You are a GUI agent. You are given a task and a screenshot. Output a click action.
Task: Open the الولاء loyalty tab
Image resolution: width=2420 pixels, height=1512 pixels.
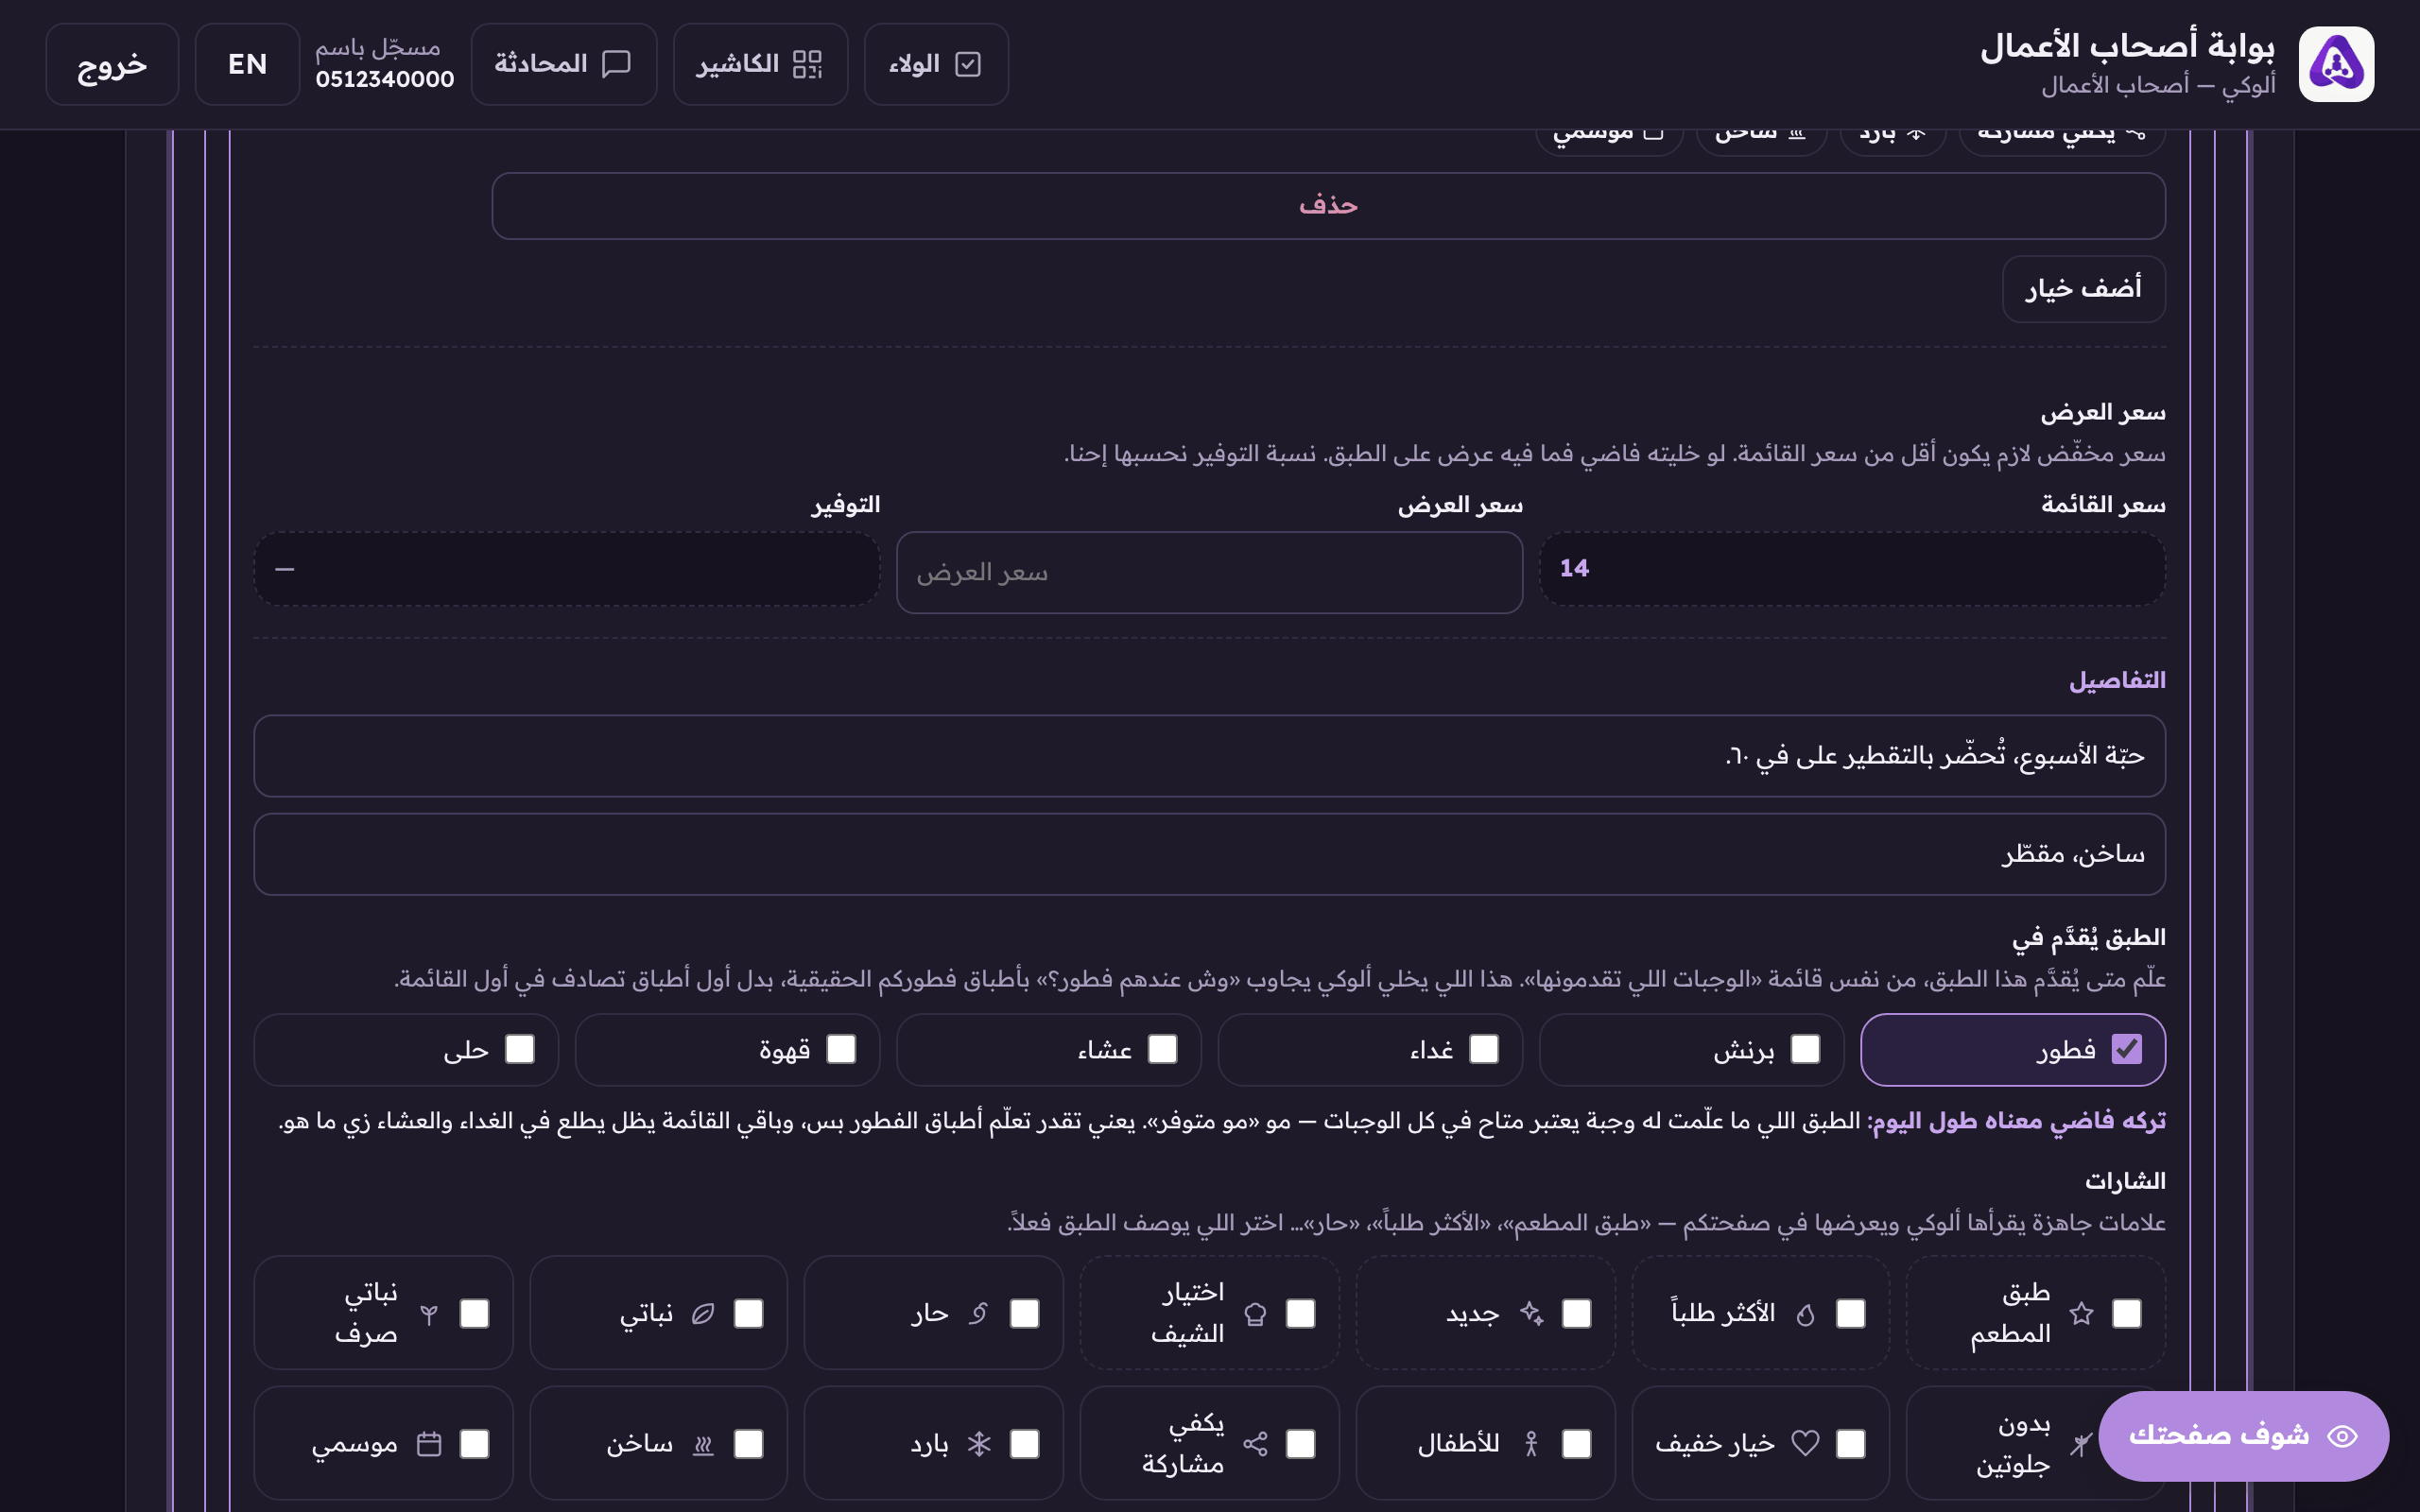tap(936, 64)
